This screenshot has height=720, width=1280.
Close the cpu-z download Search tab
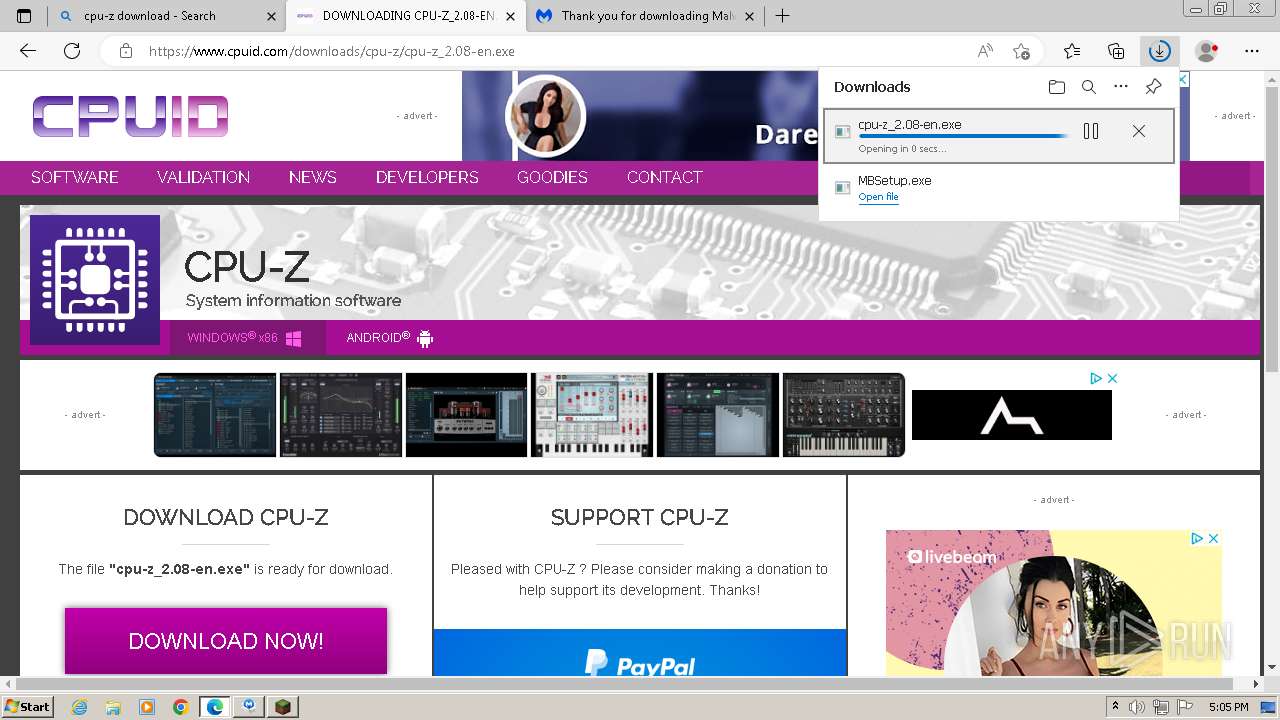click(272, 16)
